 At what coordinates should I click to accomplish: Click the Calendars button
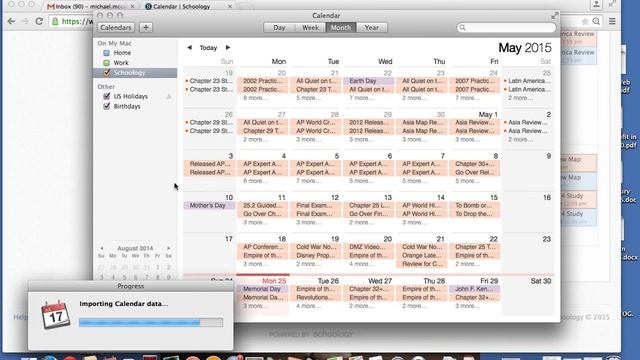pyautogui.click(x=116, y=27)
